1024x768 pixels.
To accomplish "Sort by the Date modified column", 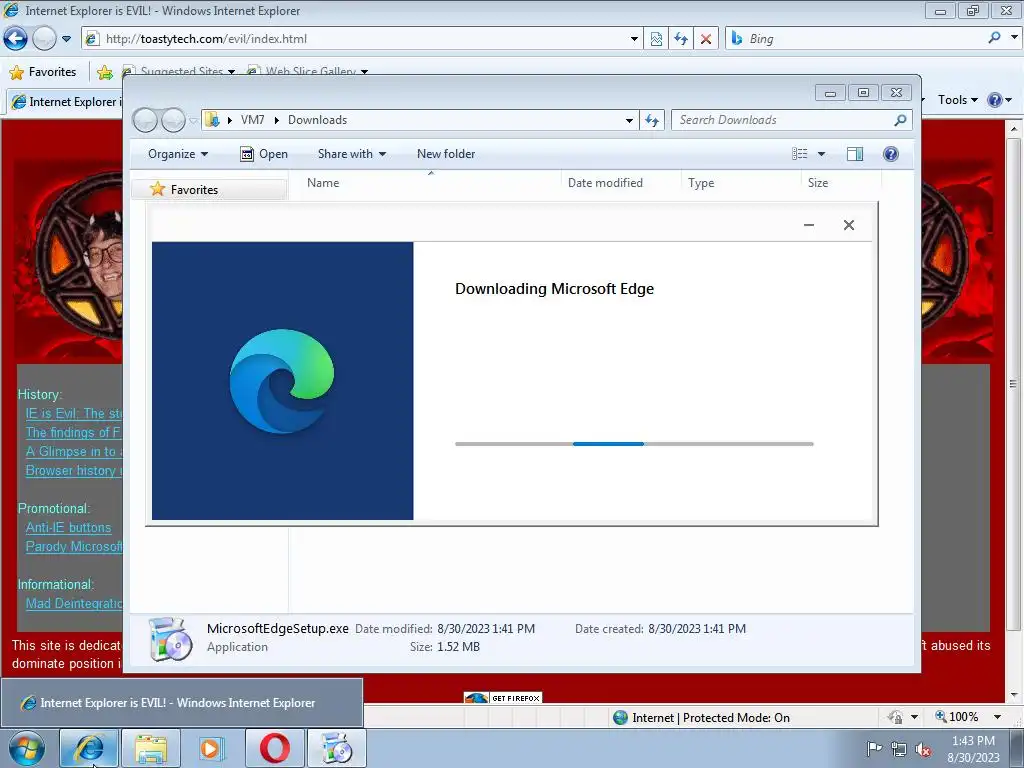I will pos(620,183).
